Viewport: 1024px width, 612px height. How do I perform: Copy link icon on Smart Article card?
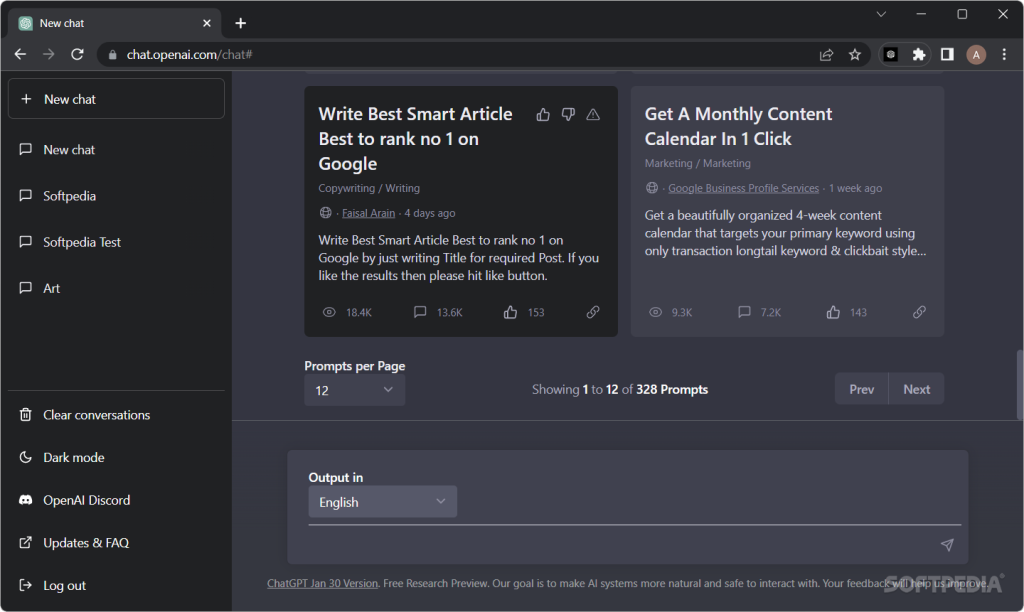coord(593,312)
